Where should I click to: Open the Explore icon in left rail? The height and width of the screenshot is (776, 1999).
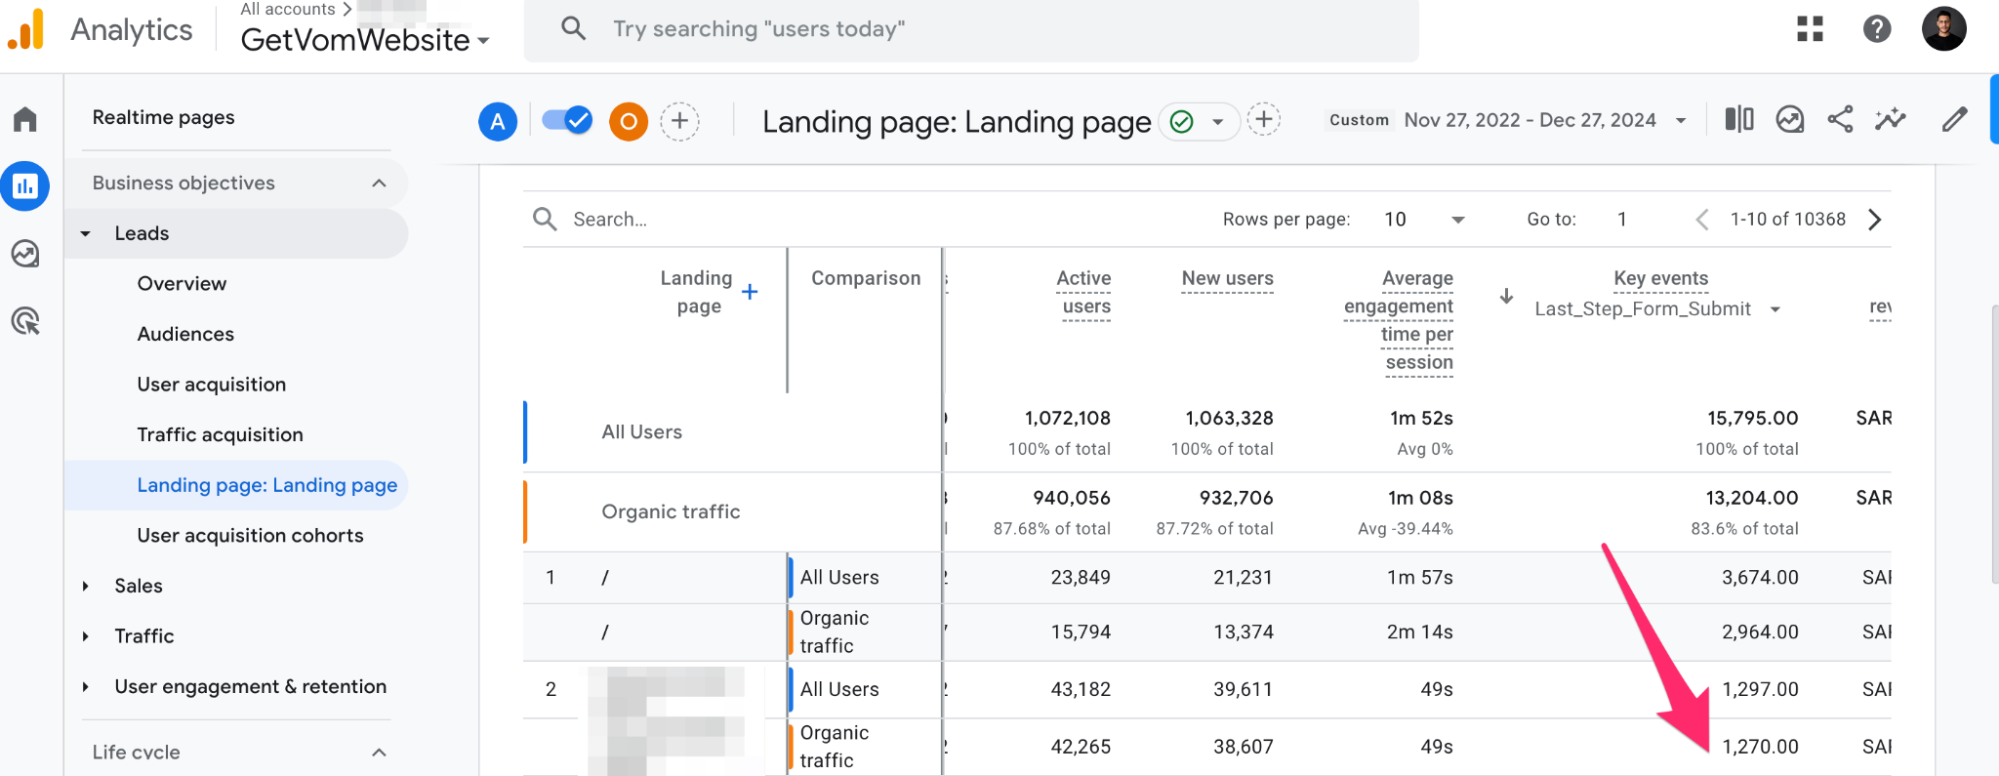[x=25, y=254]
